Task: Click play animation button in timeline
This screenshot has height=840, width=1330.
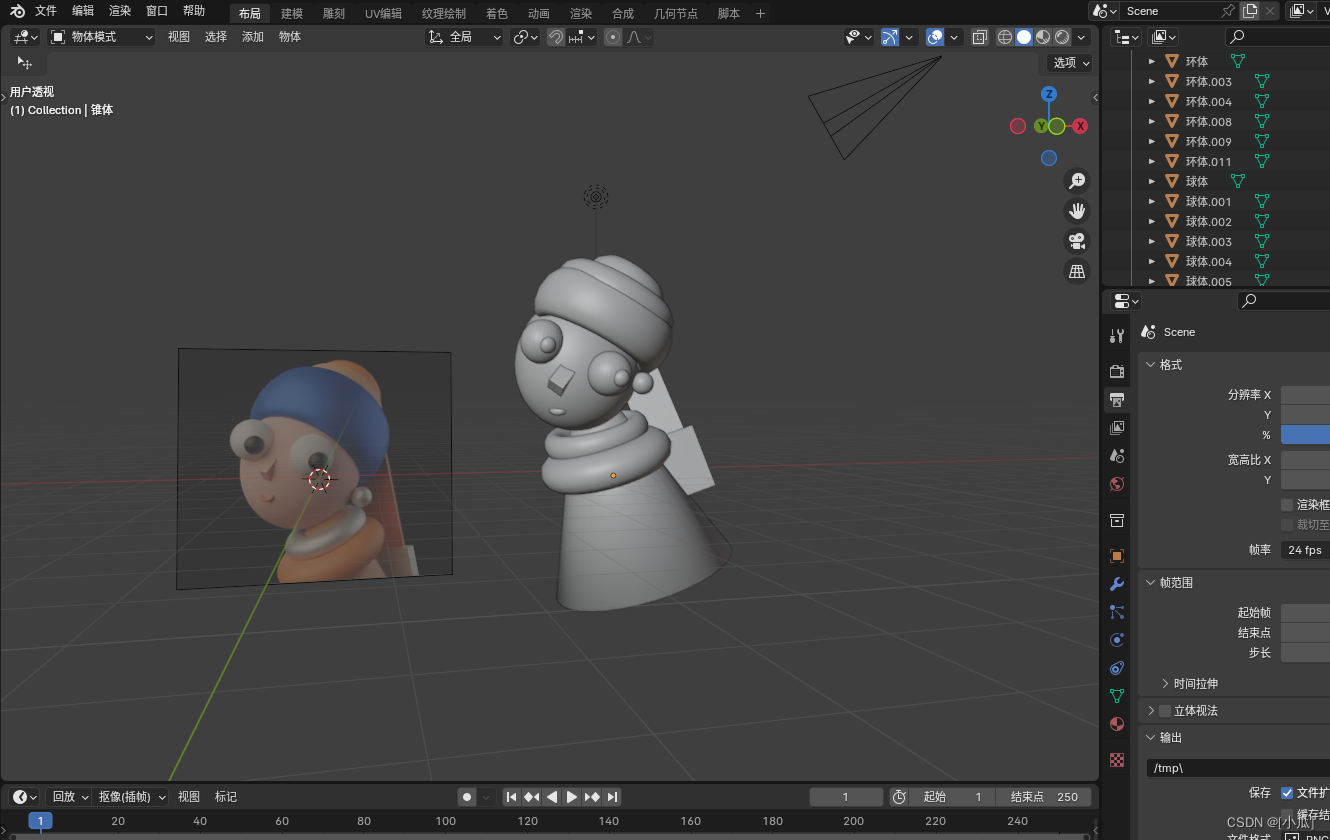Action: 572,797
